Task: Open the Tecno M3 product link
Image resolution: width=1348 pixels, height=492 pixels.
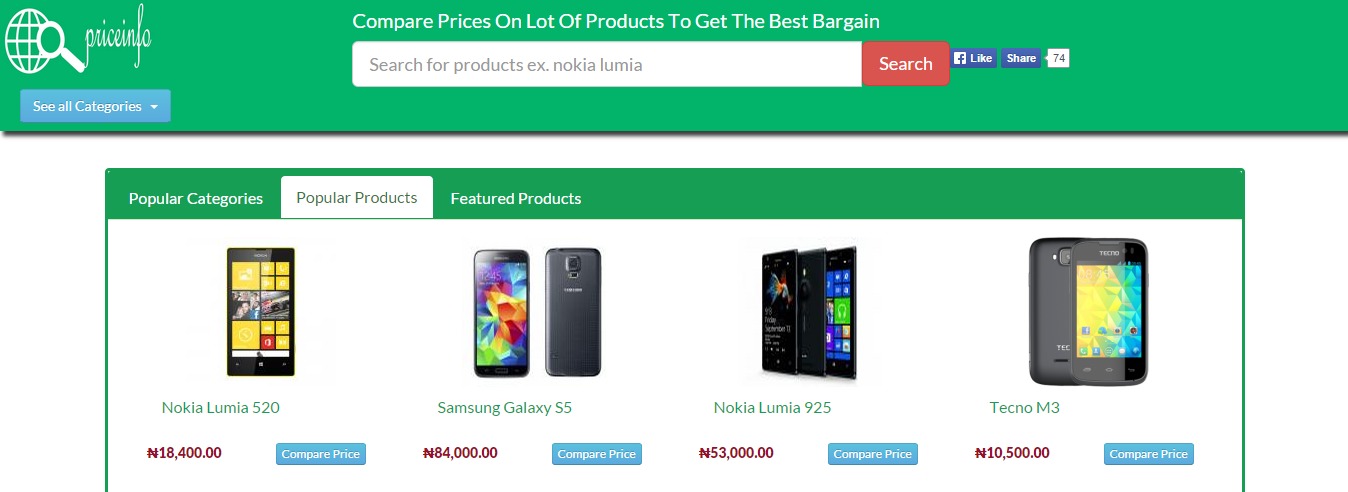Action: [x=1025, y=408]
